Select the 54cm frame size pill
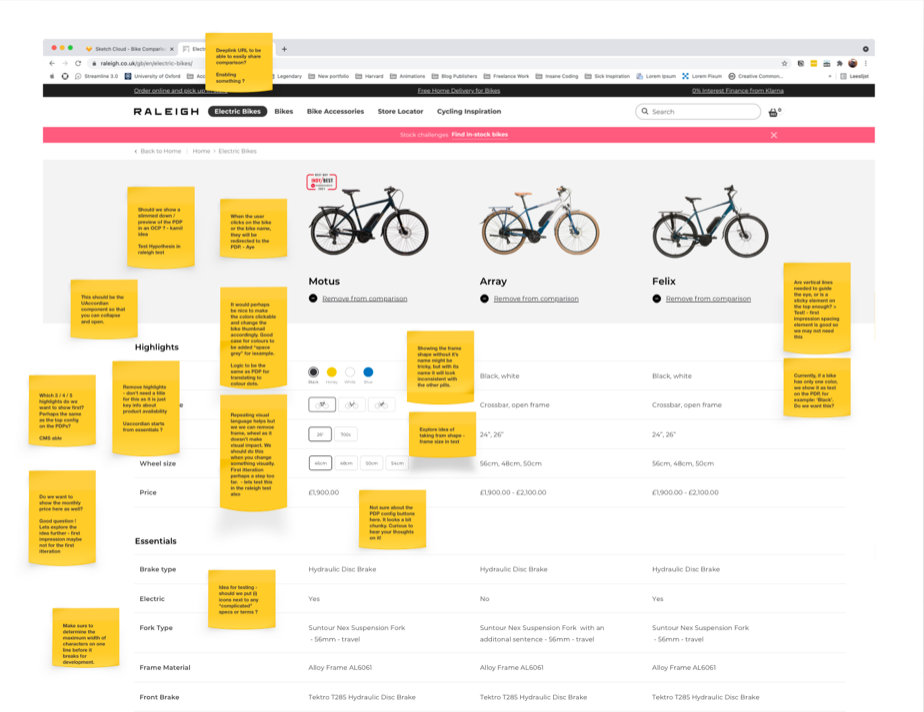Viewport: 924px width, 712px height. pos(397,463)
